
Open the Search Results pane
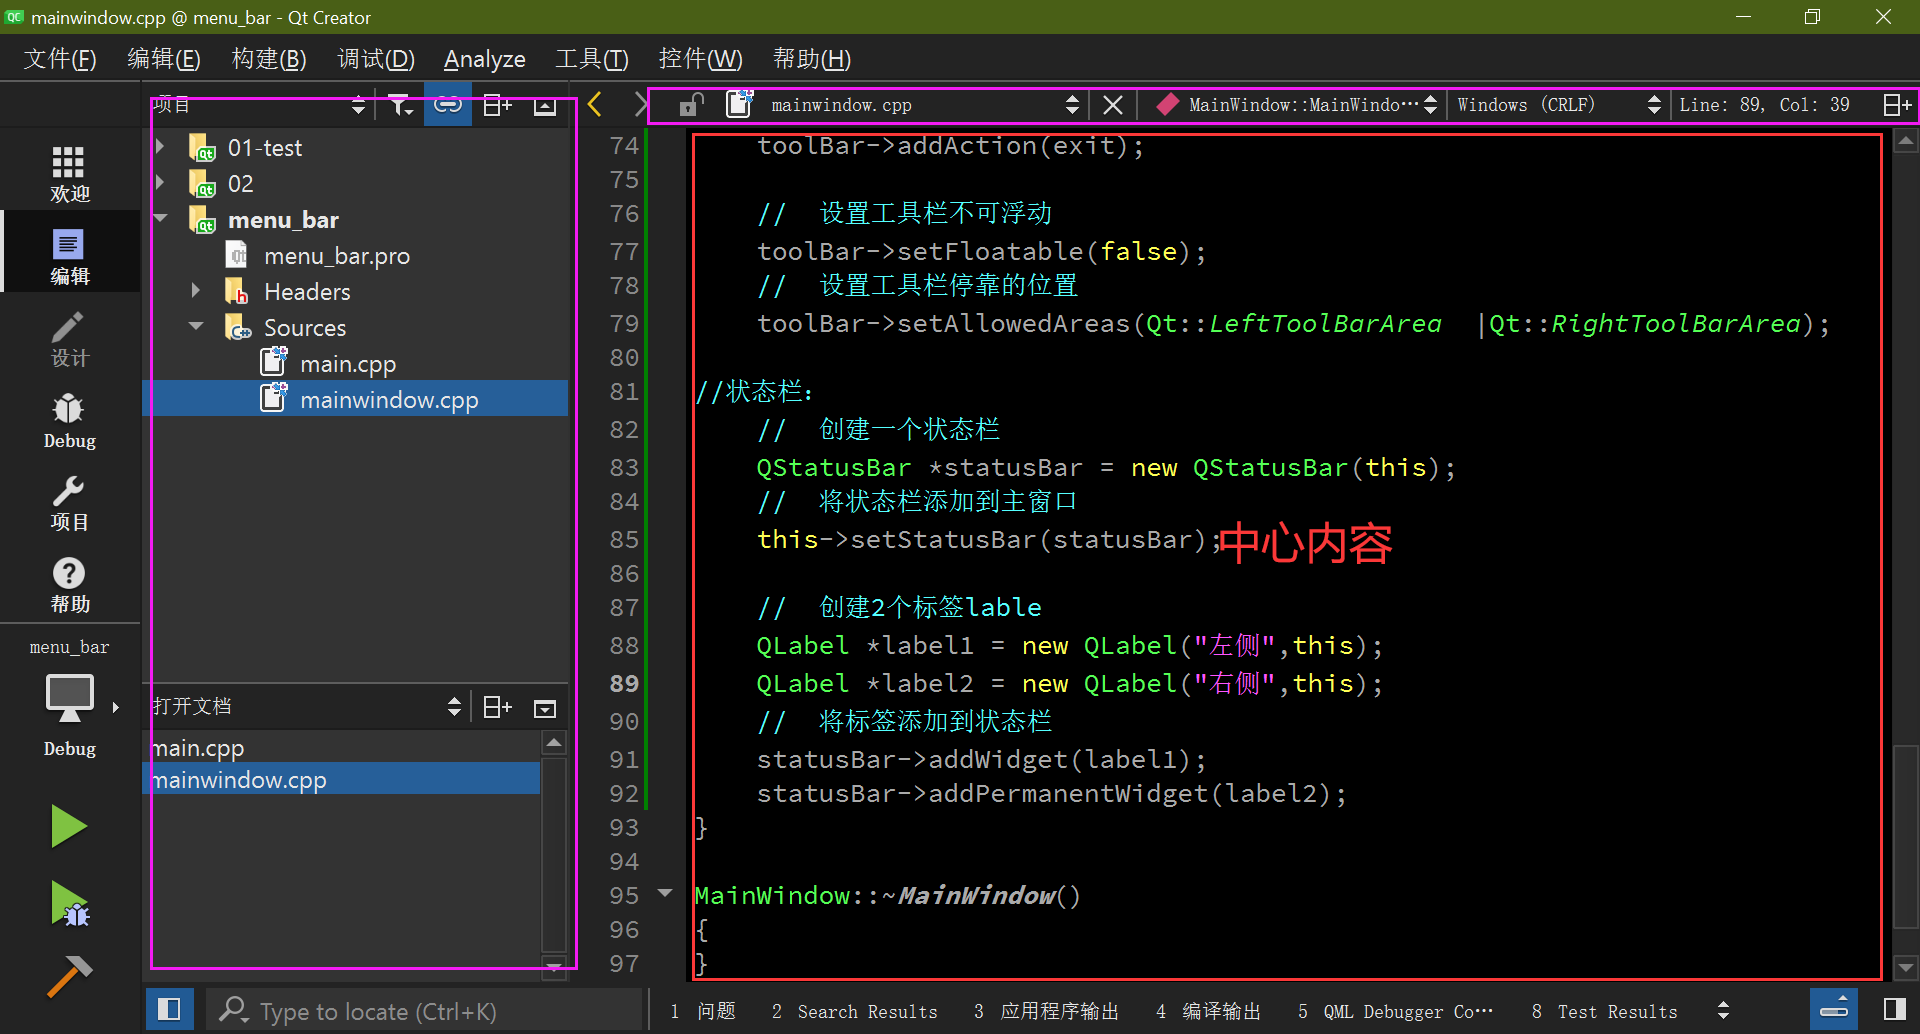855,1011
